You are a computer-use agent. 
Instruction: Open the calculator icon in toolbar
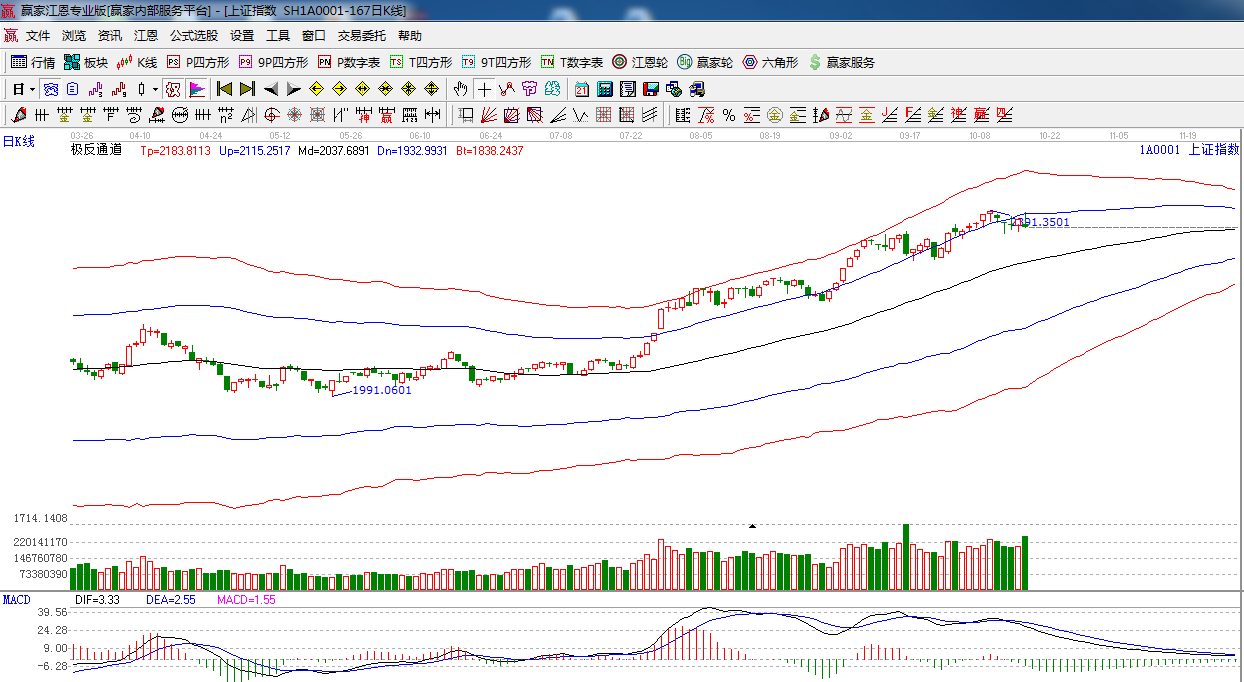[604, 89]
